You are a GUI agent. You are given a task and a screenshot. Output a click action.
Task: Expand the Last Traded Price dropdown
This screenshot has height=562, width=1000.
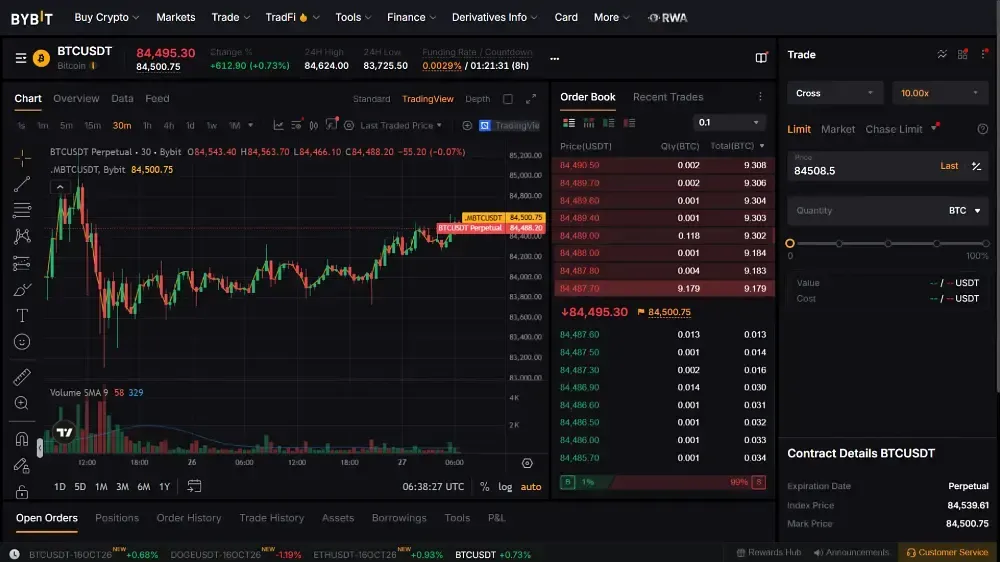[401, 126]
